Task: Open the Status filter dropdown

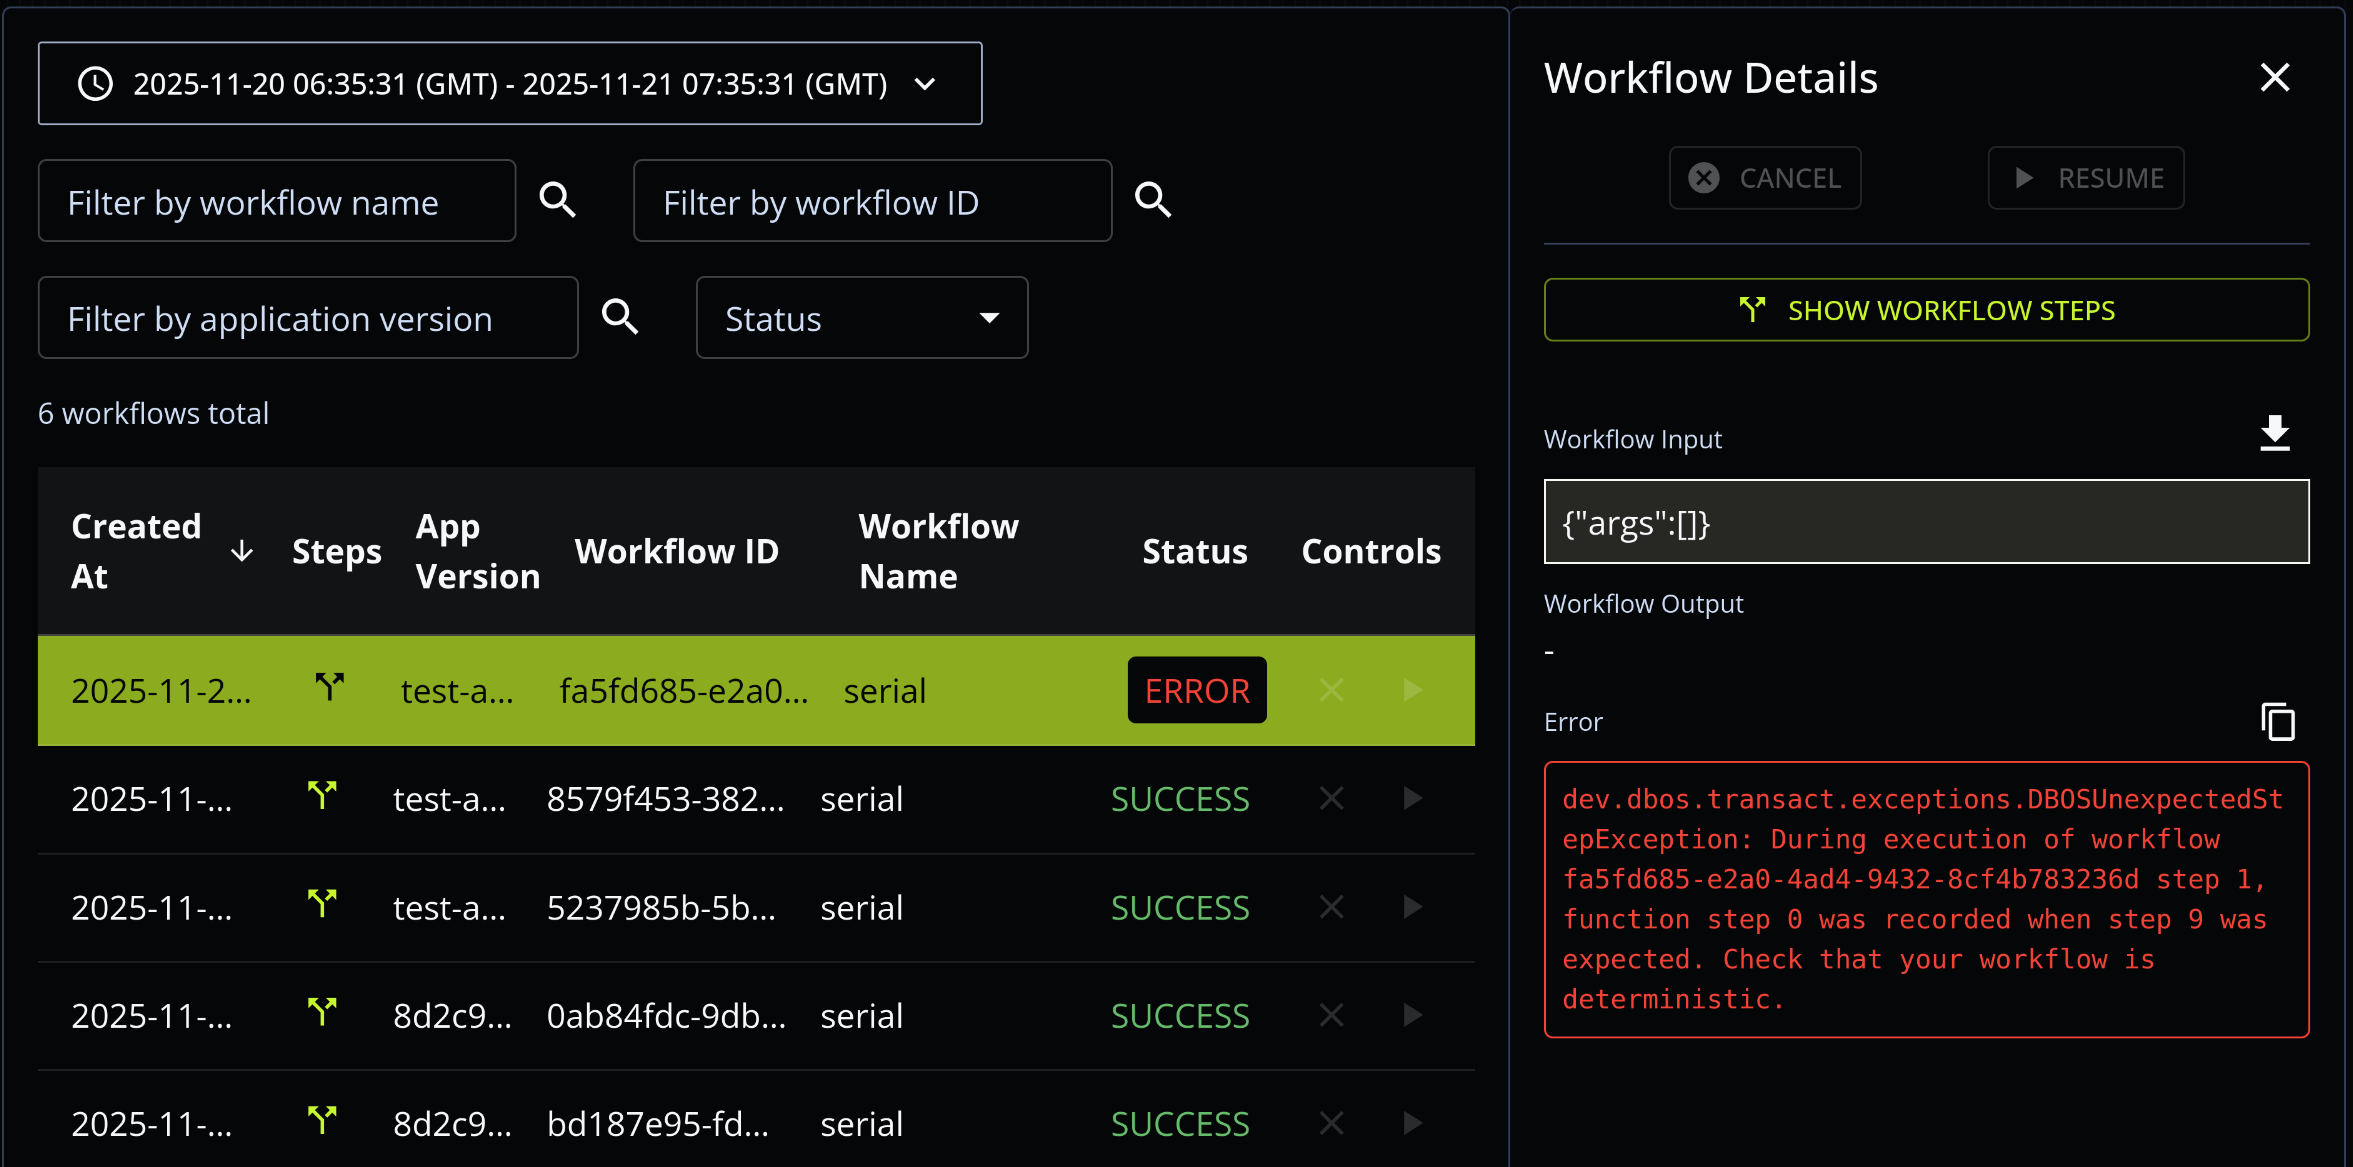Action: (x=861, y=318)
